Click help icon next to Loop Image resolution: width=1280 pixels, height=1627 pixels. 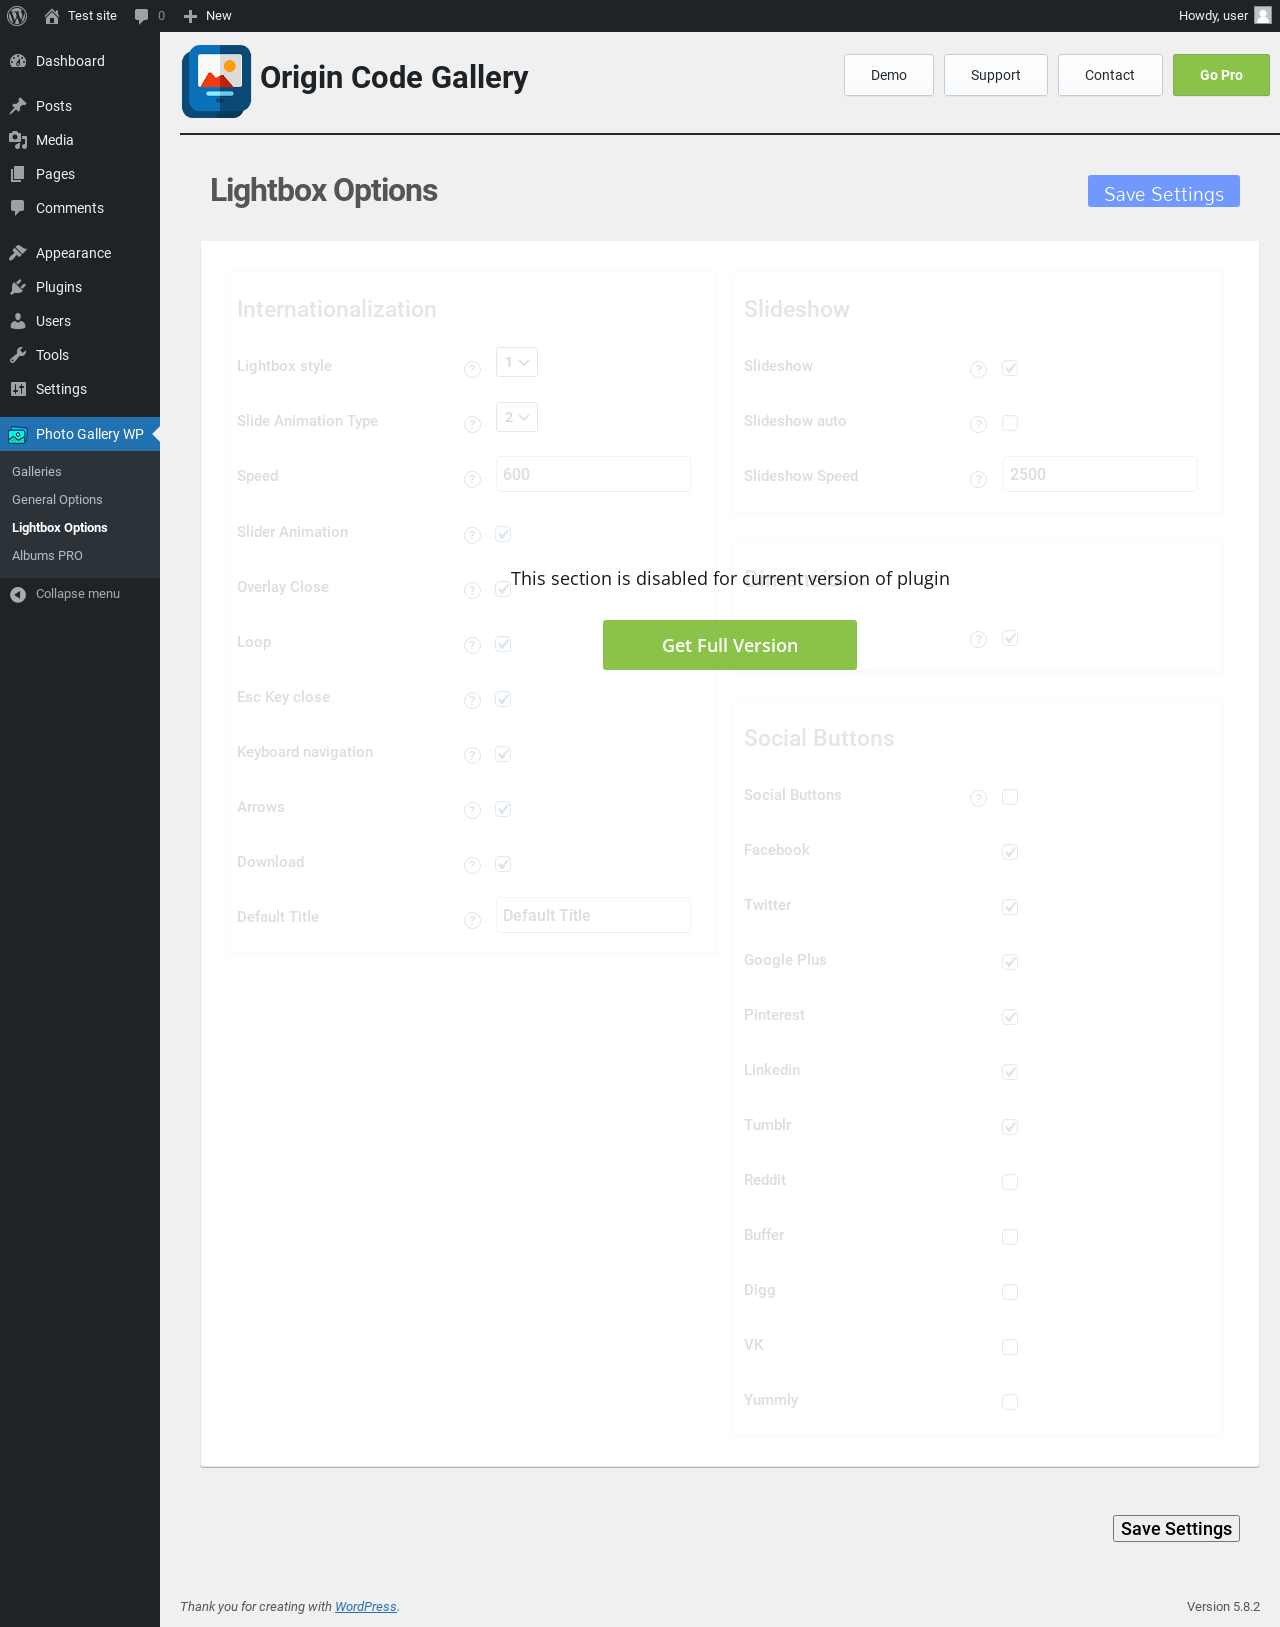click(473, 646)
